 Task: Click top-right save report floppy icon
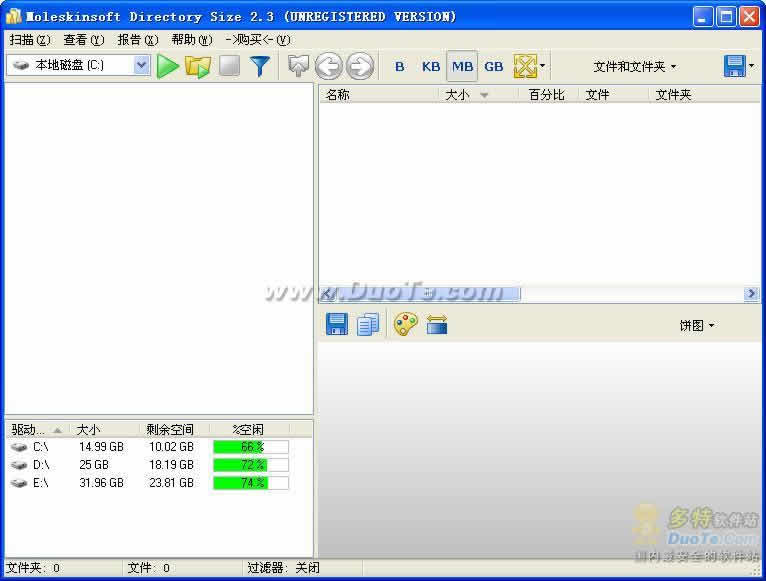tap(735, 66)
